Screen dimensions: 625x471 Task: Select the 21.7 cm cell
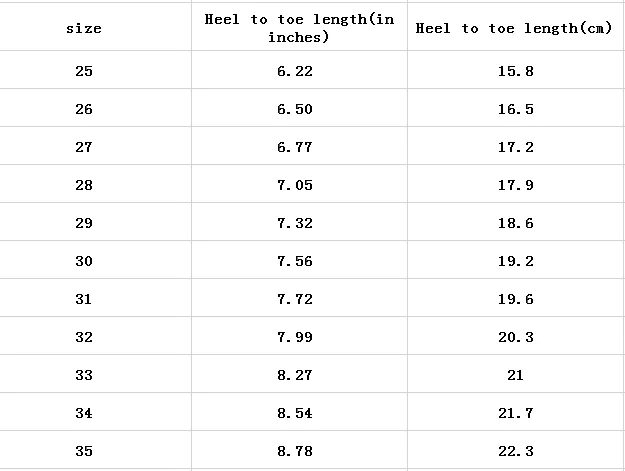(x=515, y=413)
